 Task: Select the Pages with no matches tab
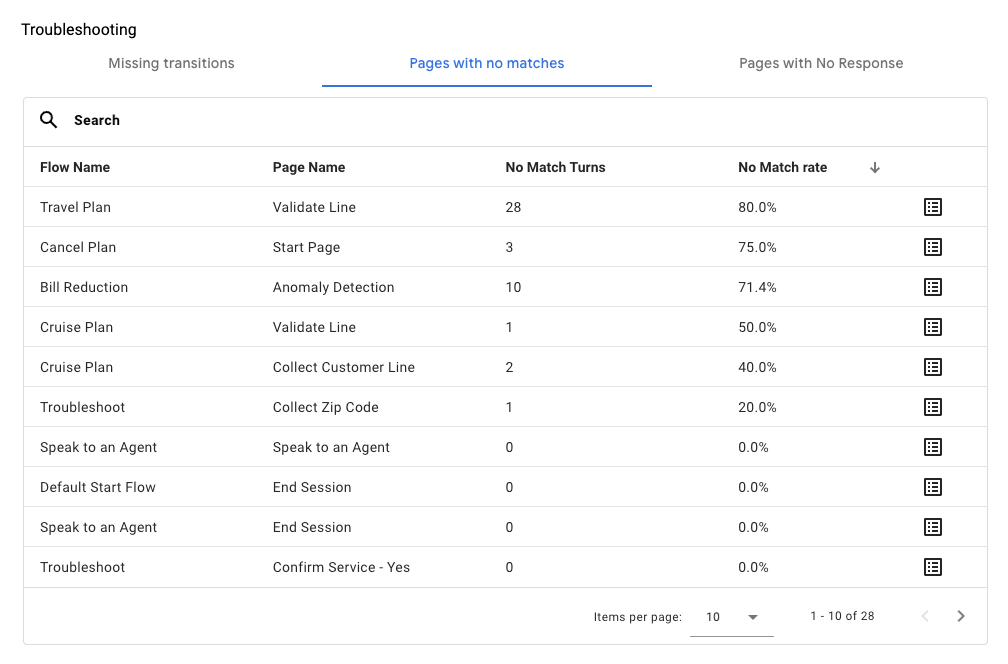pos(487,63)
